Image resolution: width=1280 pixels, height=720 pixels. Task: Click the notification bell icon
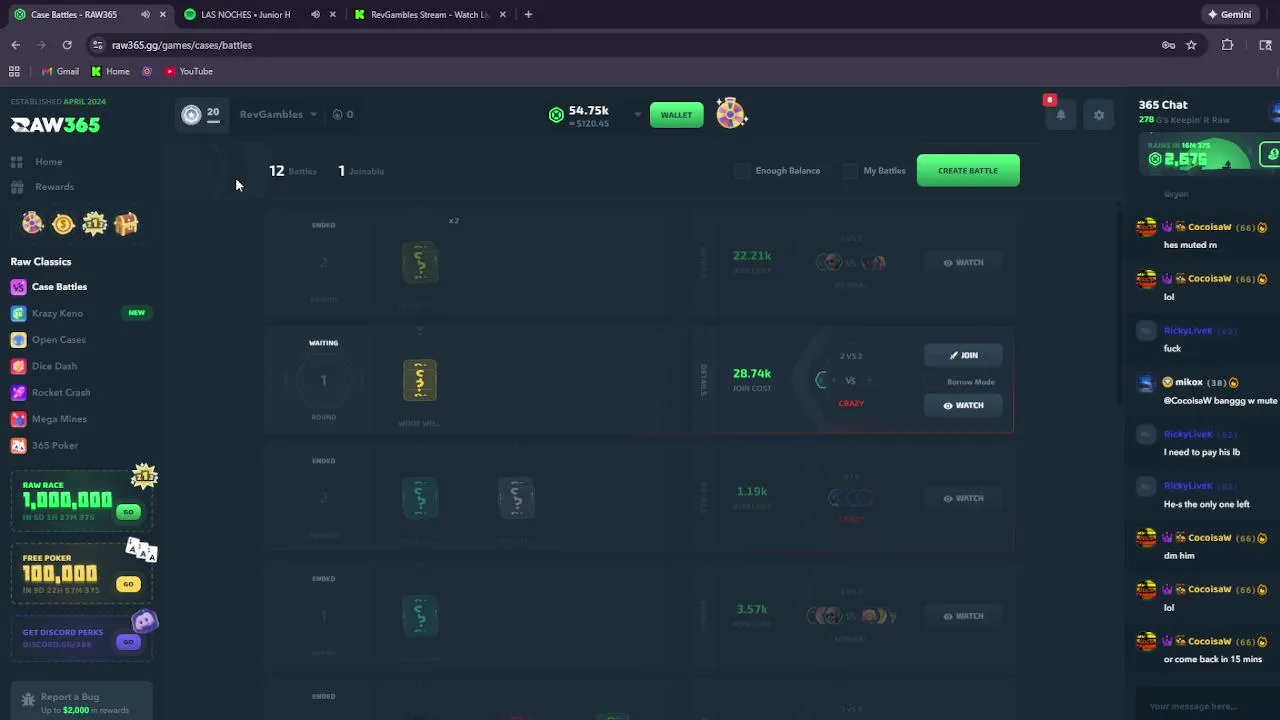[1061, 115]
